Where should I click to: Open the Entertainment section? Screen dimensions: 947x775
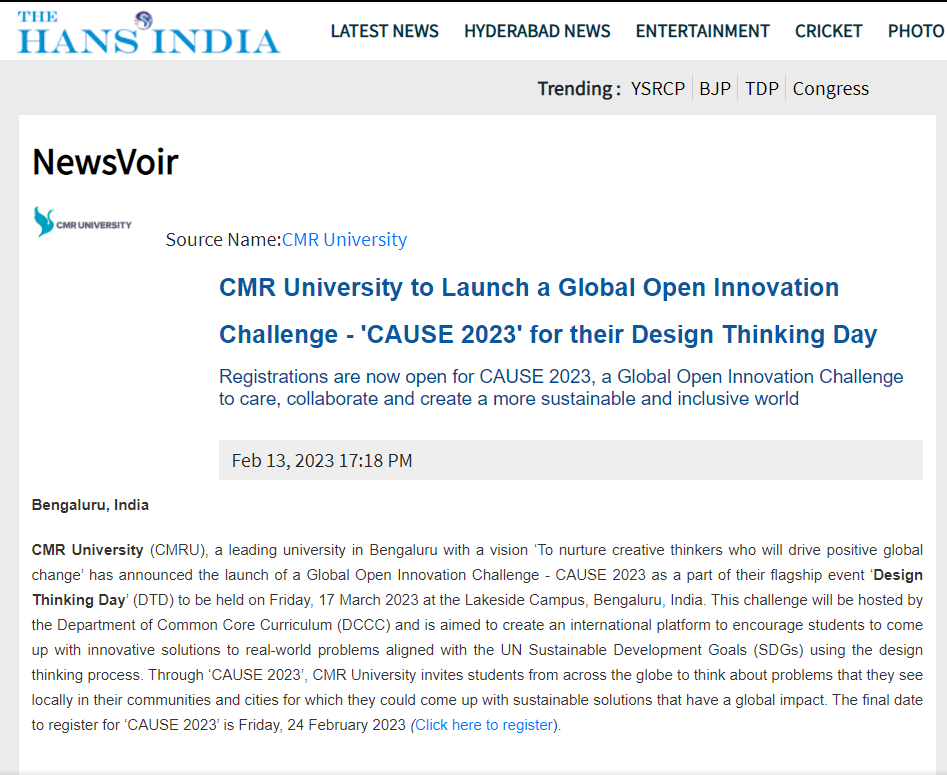click(702, 31)
